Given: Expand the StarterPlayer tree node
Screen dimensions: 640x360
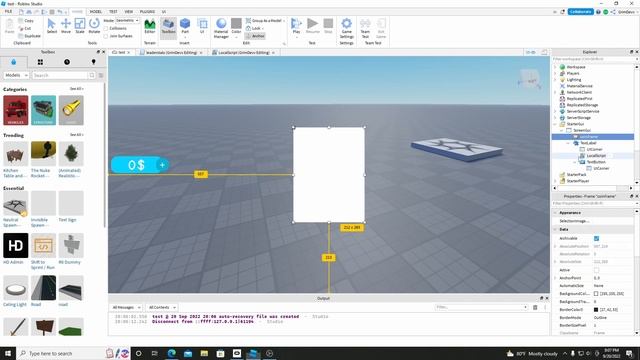Looking at the screenshot, I should (555, 181).
